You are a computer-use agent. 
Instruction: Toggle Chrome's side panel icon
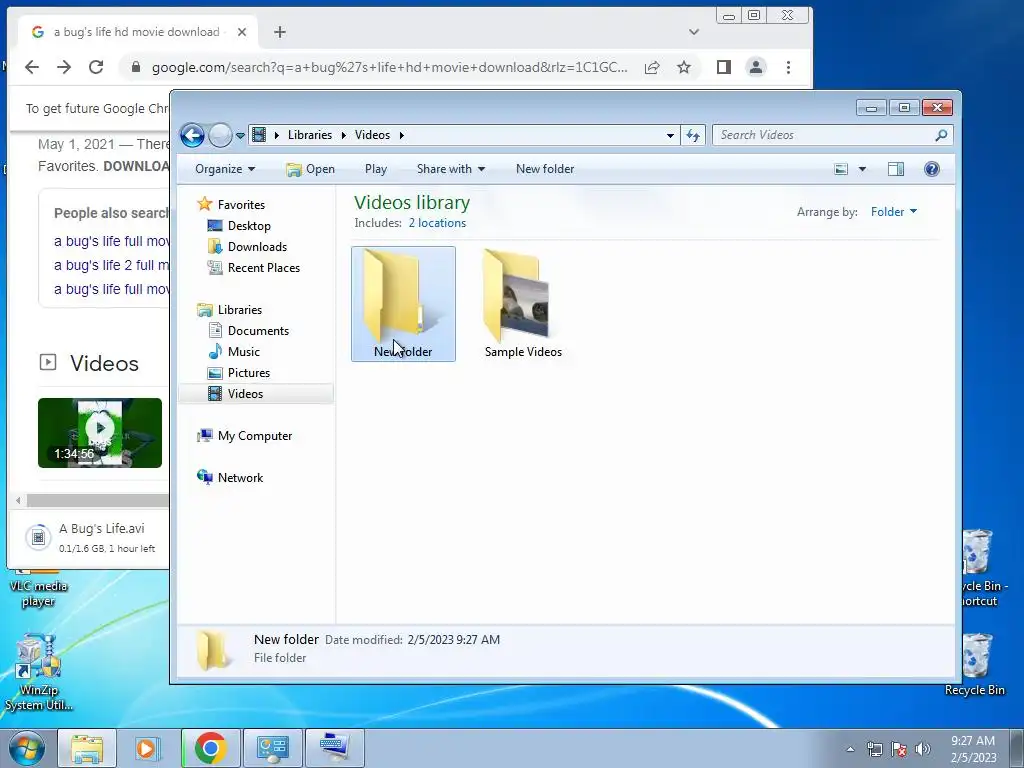coord(724,67)
